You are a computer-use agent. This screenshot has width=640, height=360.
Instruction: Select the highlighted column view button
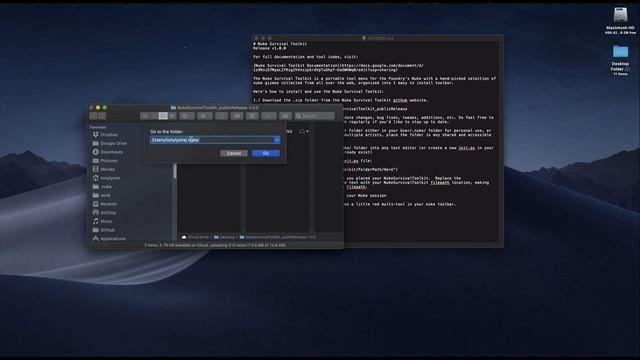point(163,116)
